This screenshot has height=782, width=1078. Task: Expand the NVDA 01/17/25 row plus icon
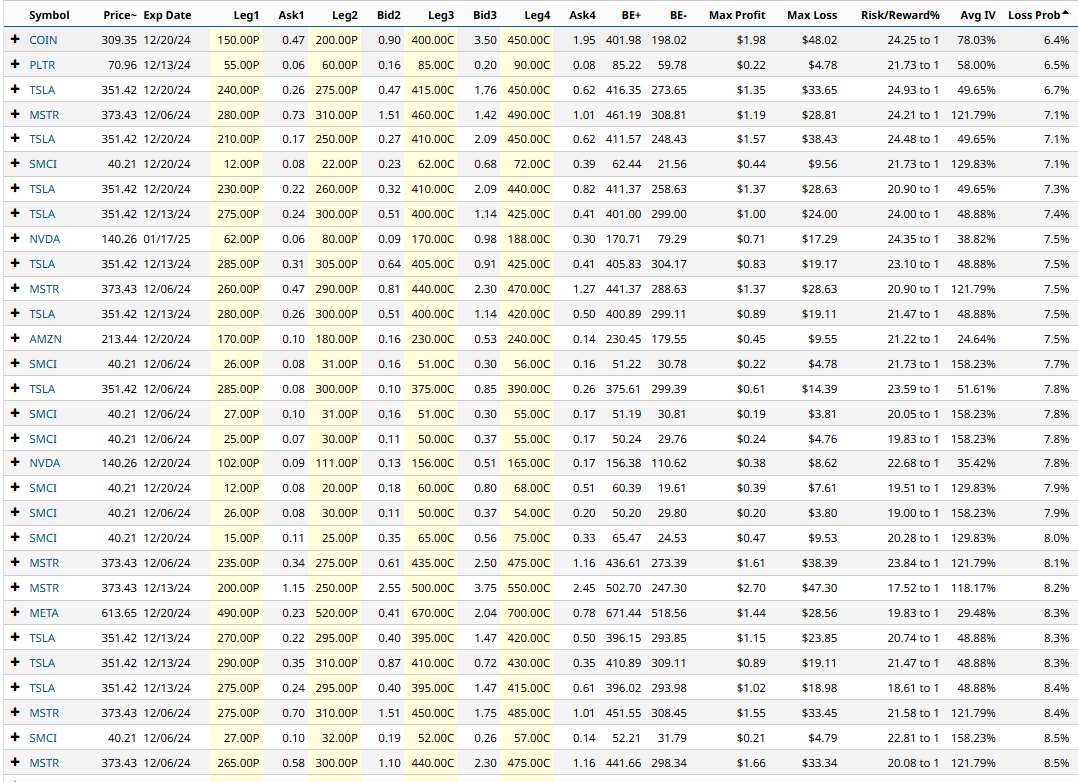coord(15,239)
